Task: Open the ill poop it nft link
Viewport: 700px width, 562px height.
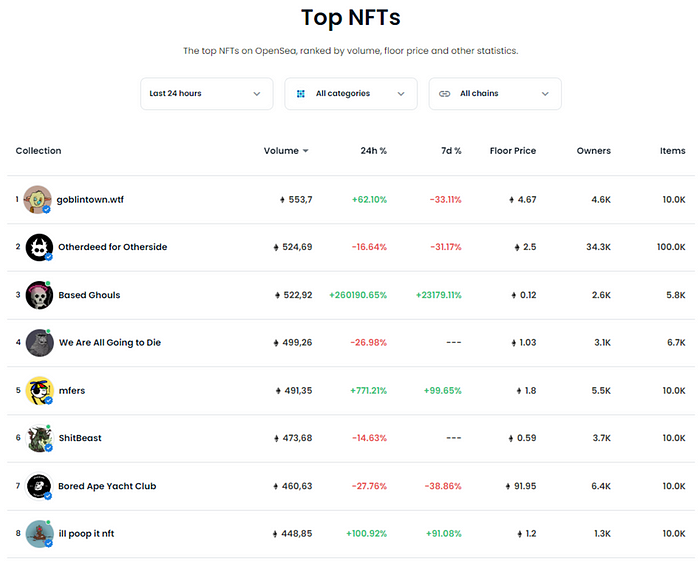Action: click(x=86, y=533)
